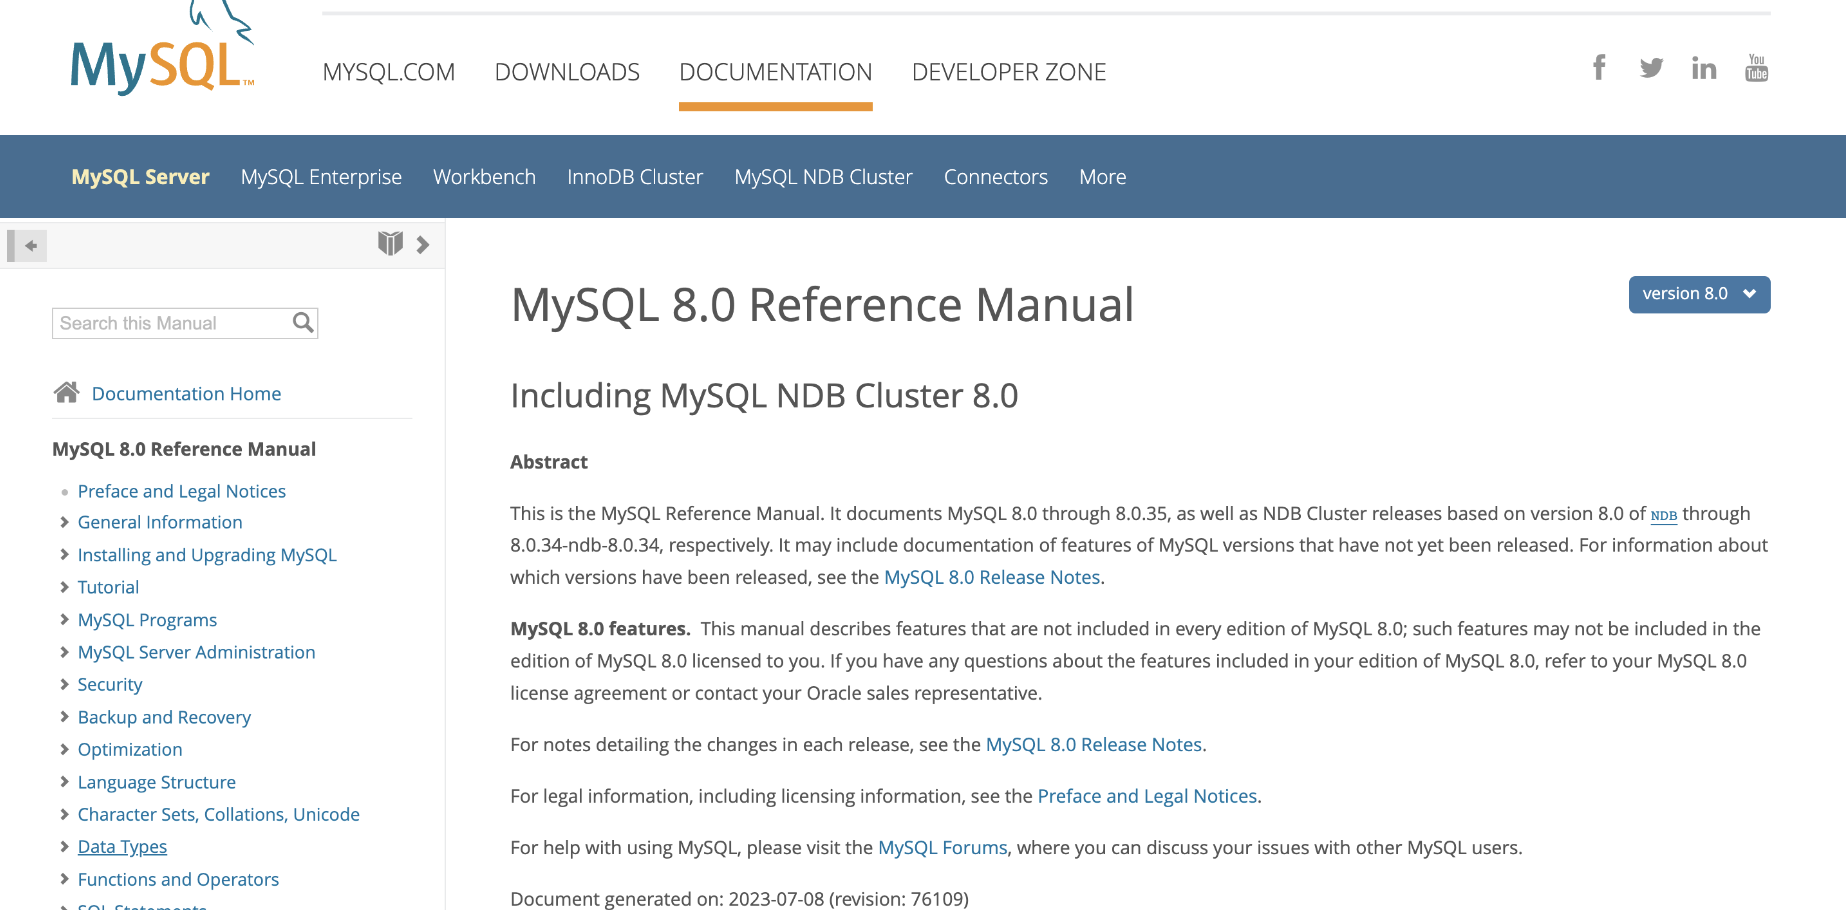1846x910 pixels.
Task: Switch to the MySQL NDB Cluster tab
Action: tap(823, 177)
